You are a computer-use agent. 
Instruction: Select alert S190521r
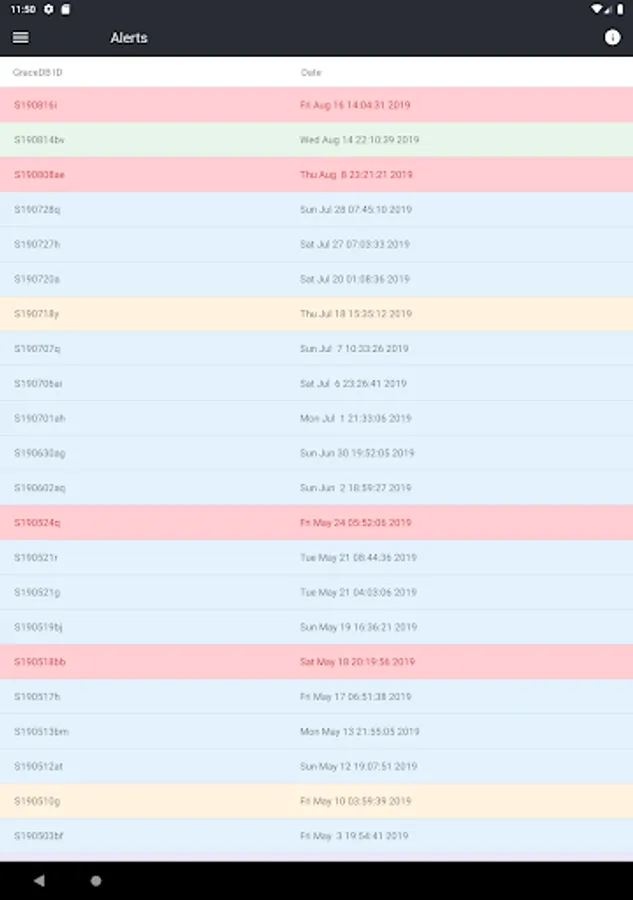[x=316, y=557]
